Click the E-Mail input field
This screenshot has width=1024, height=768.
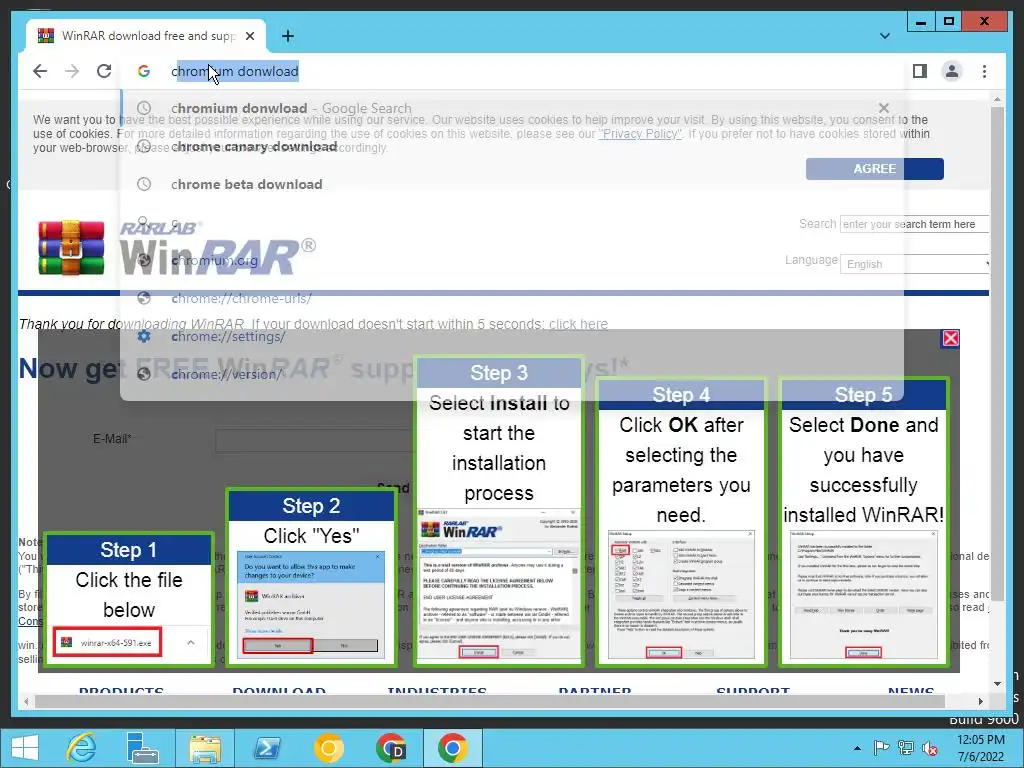click(x=313, y=440)
